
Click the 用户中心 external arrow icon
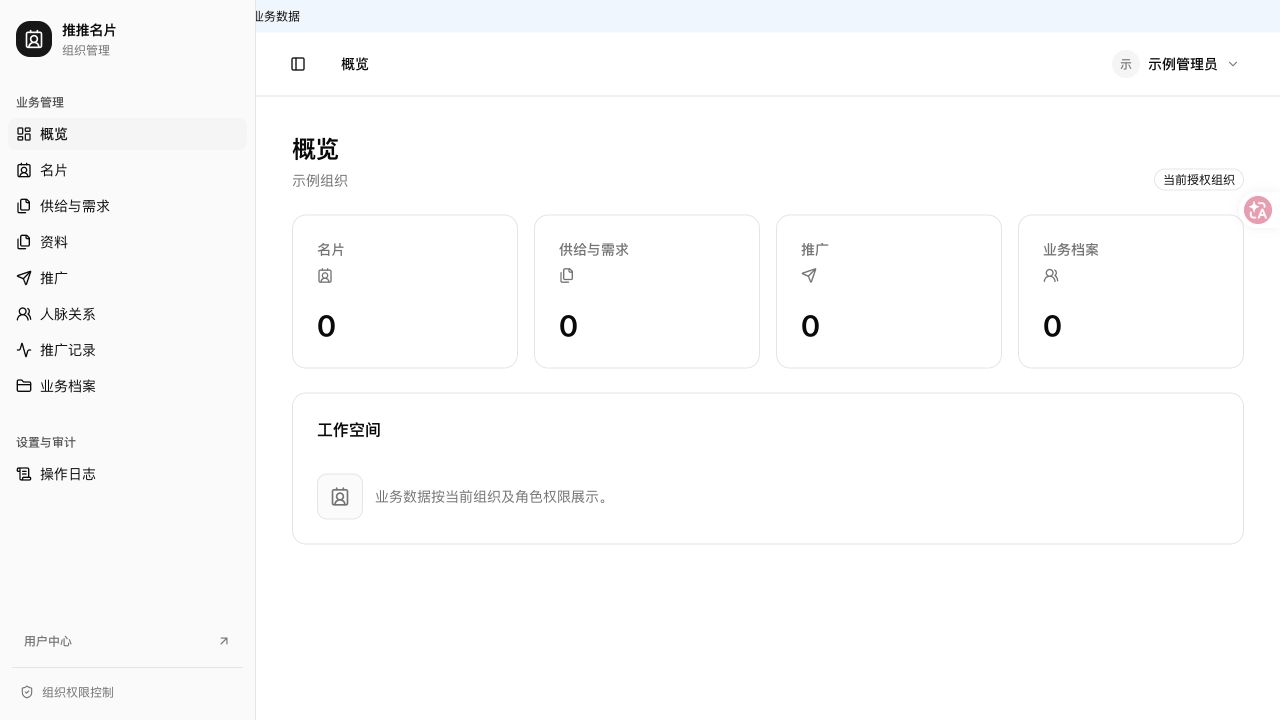coord(224,641)
